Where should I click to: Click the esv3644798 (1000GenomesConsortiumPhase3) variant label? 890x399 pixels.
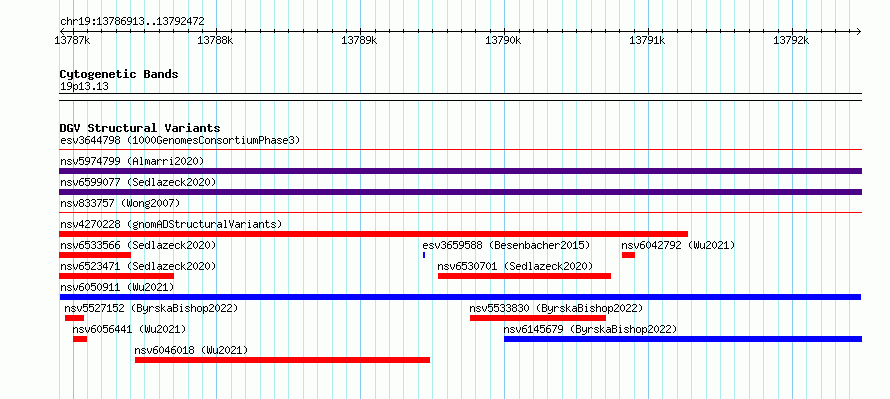[180, 140]
